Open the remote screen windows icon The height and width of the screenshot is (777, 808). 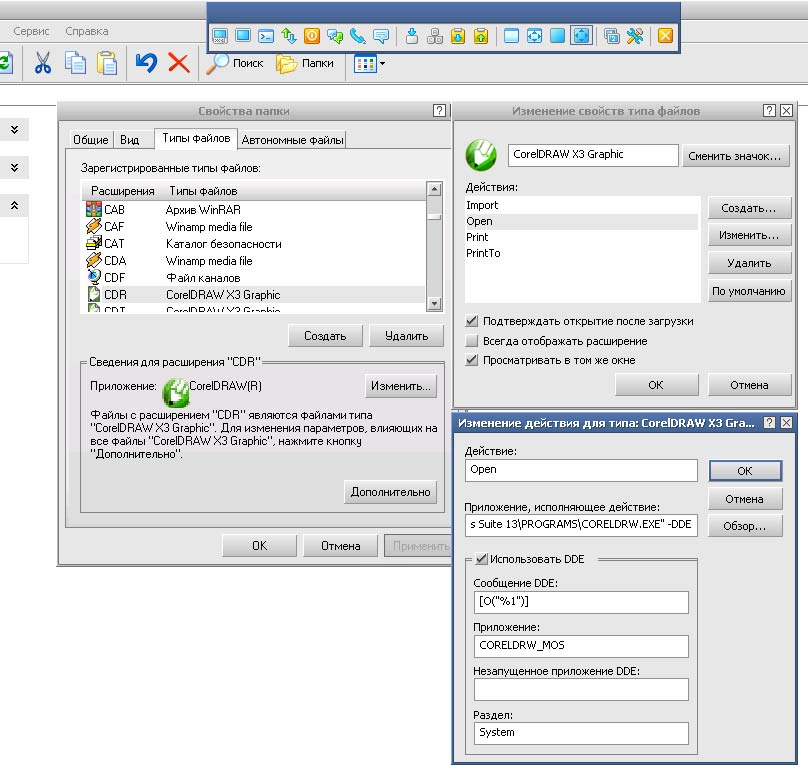[612, 36]
